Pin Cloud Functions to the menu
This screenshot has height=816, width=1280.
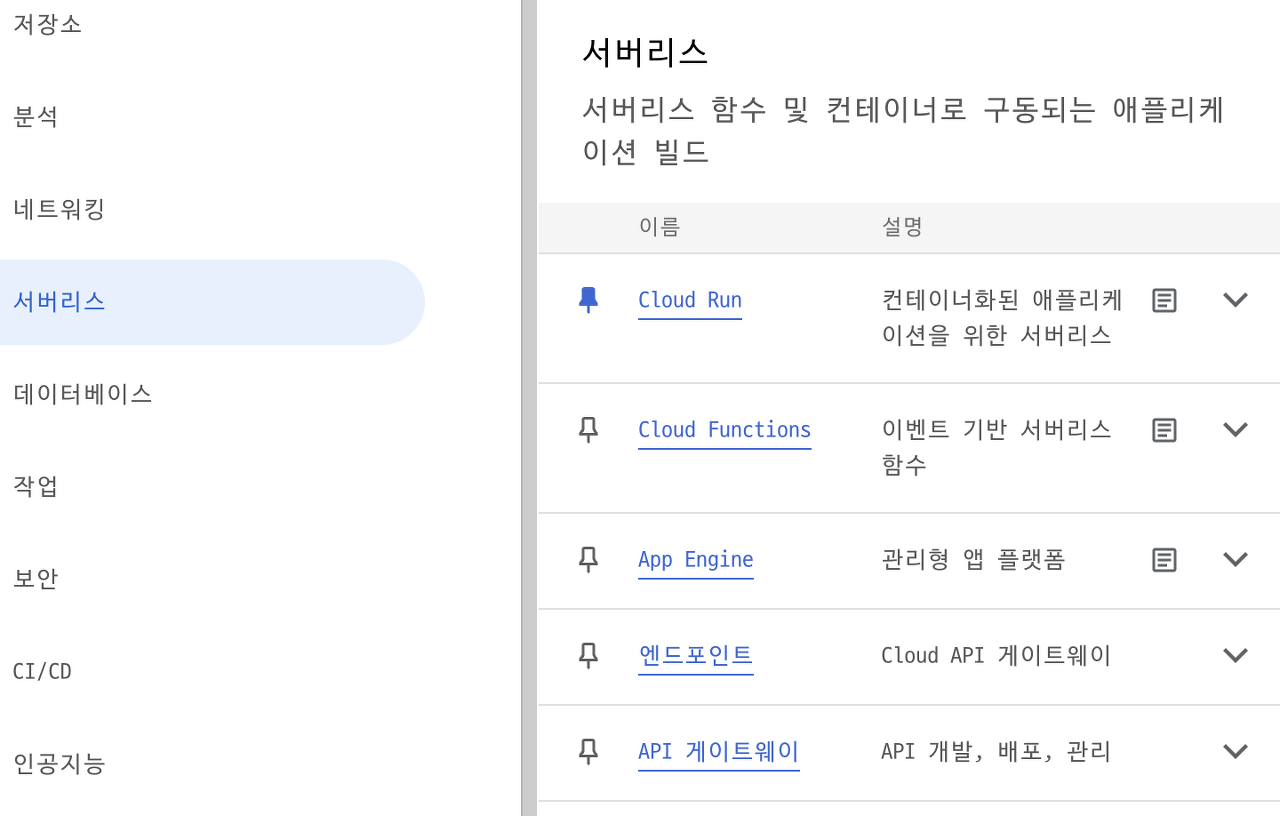coord(588,430)
